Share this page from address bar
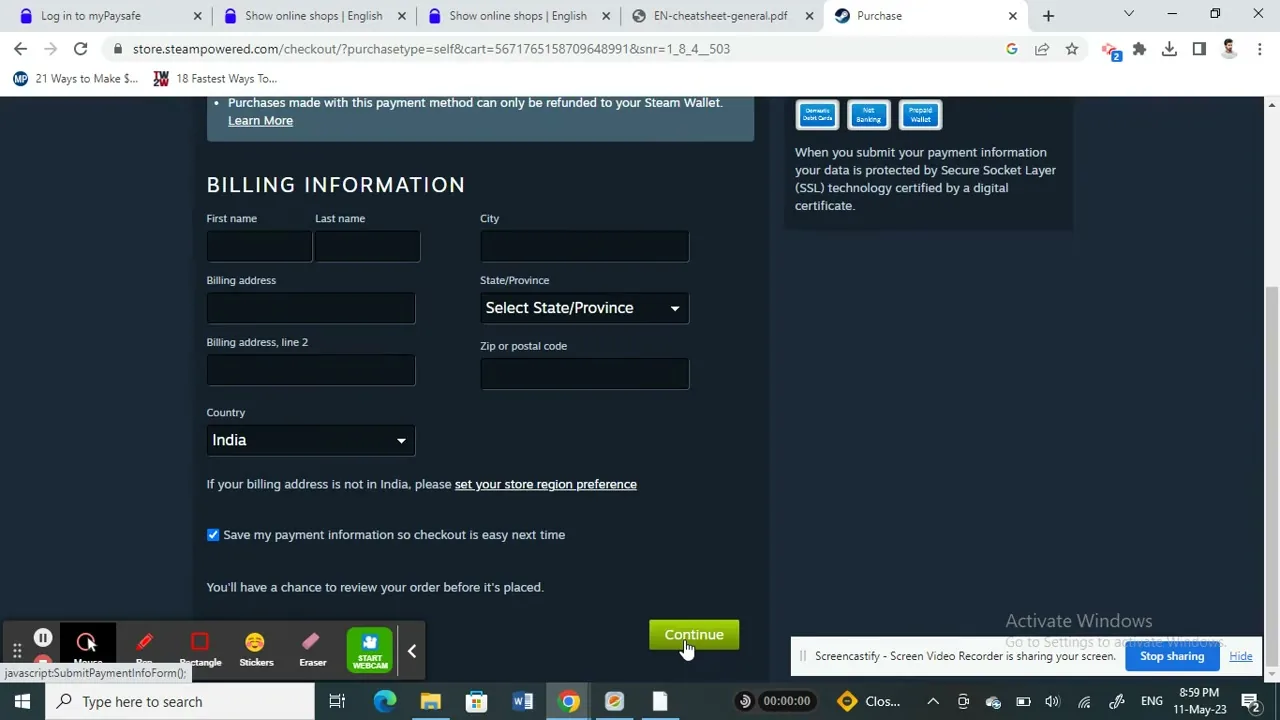The image size is (1280, 720). pos(1042,48)
